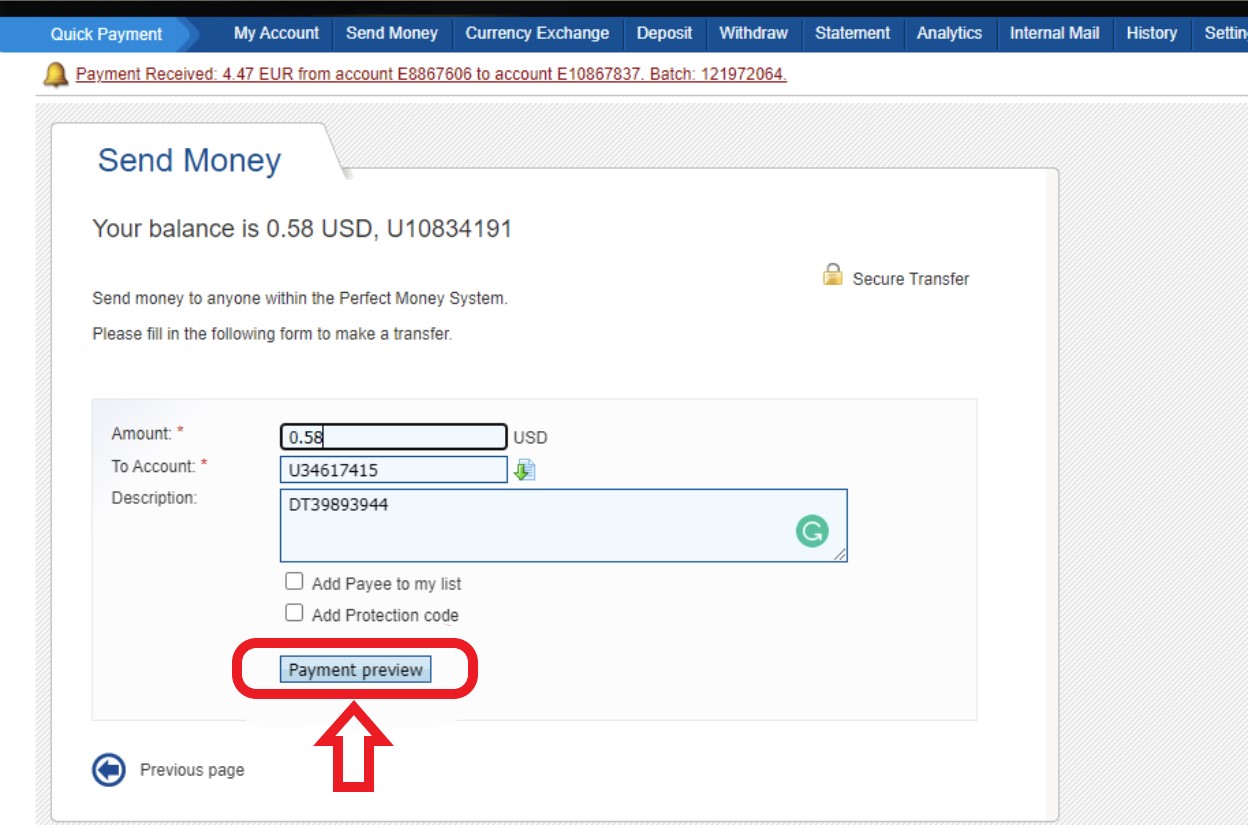Click the Payment preview button
This screenshot has height=828, width=1248.
point(355,670)
